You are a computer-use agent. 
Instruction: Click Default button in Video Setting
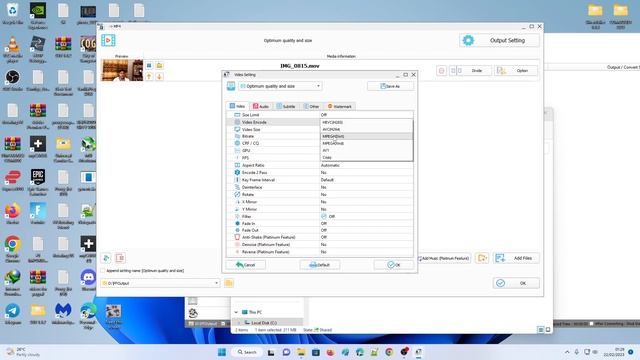point(320,265)
